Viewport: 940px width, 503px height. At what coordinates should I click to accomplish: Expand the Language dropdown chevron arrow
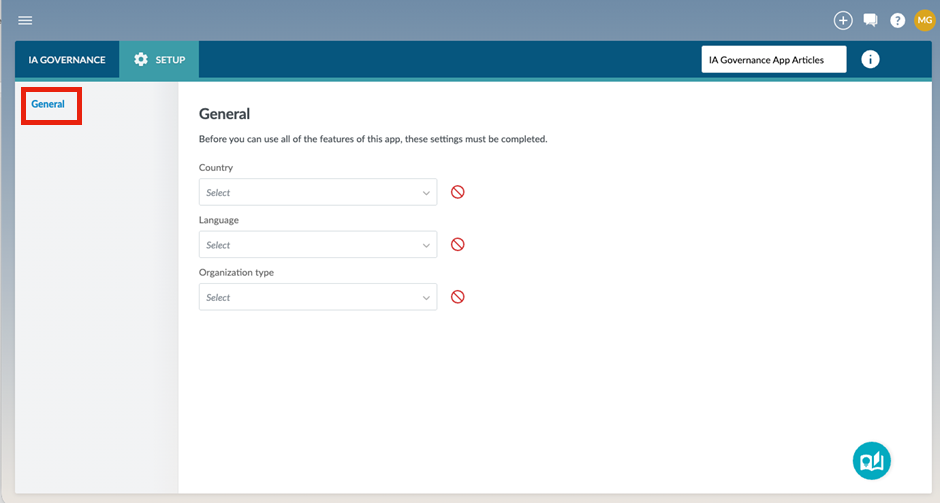coord(426,245)
